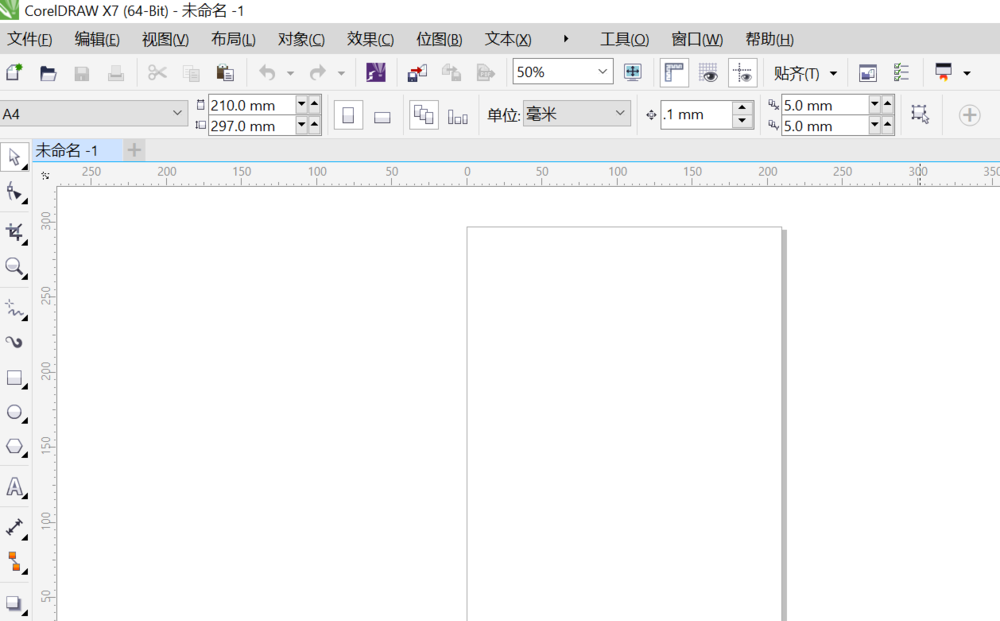
Task: Click the page height 297.0 mm field
Action: click(x=252, y=126)
